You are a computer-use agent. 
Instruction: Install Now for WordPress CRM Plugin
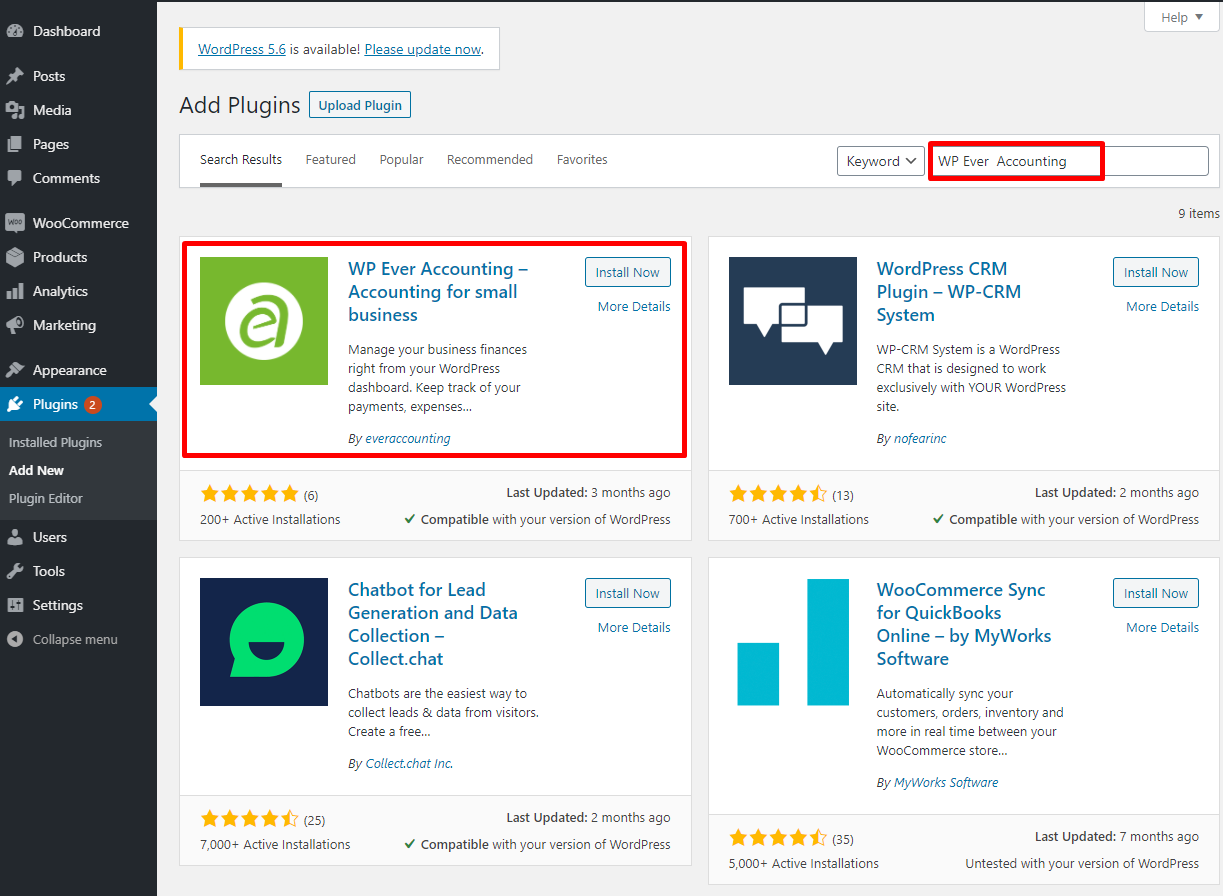click(1156, 272)
